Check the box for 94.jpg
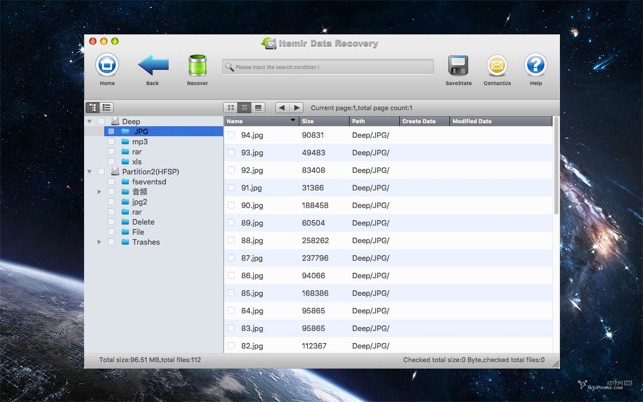The image size is (643, 402). tap(231, 135)
